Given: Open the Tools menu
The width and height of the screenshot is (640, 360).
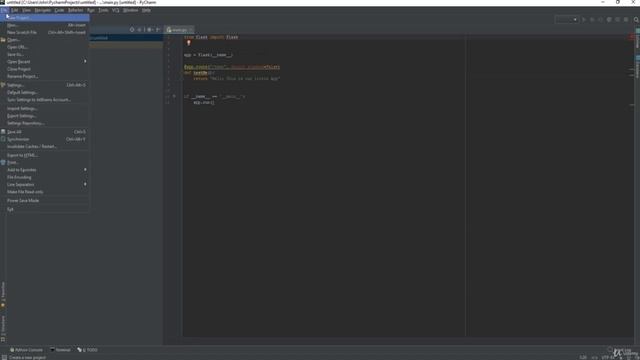Looking at the screenshot, I should 103,10.
